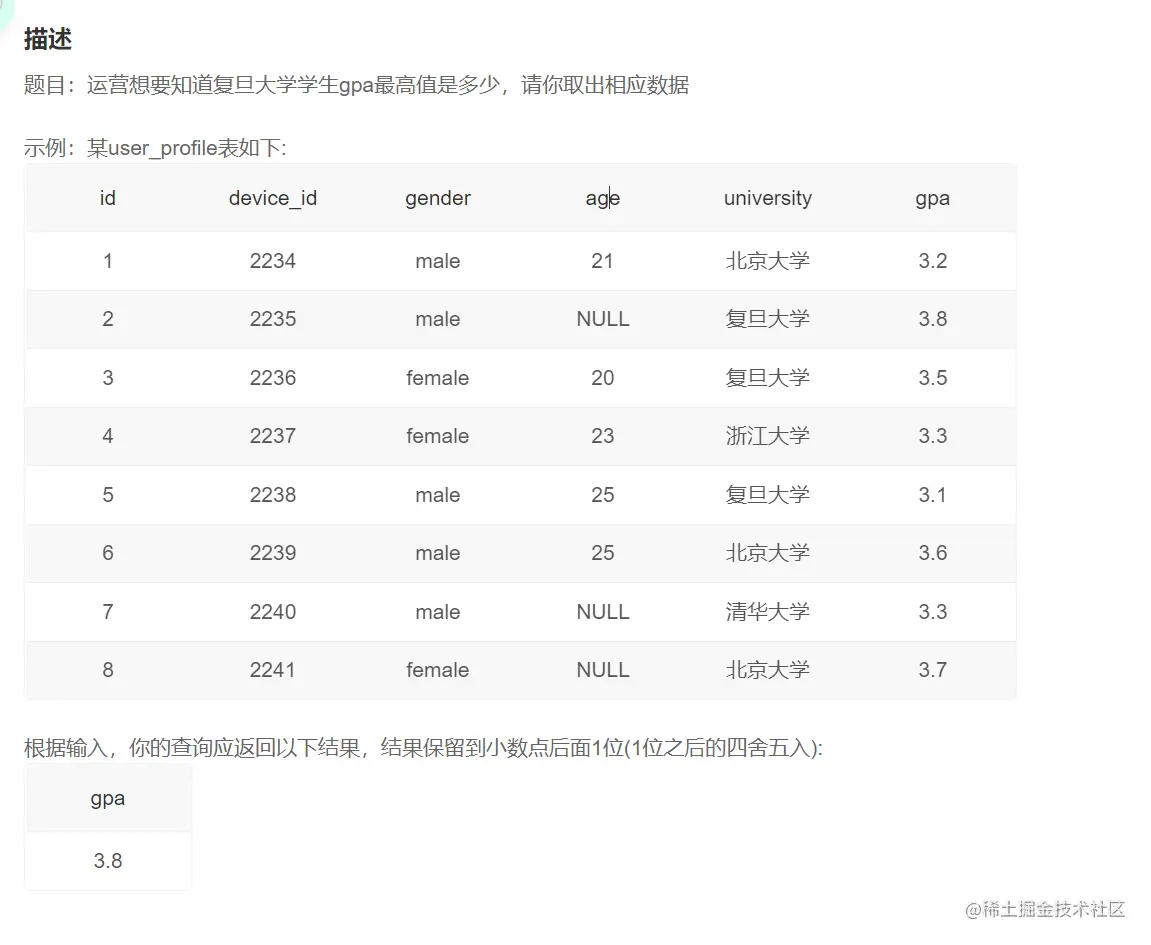Click gender male in row 2238

point(437,495)
